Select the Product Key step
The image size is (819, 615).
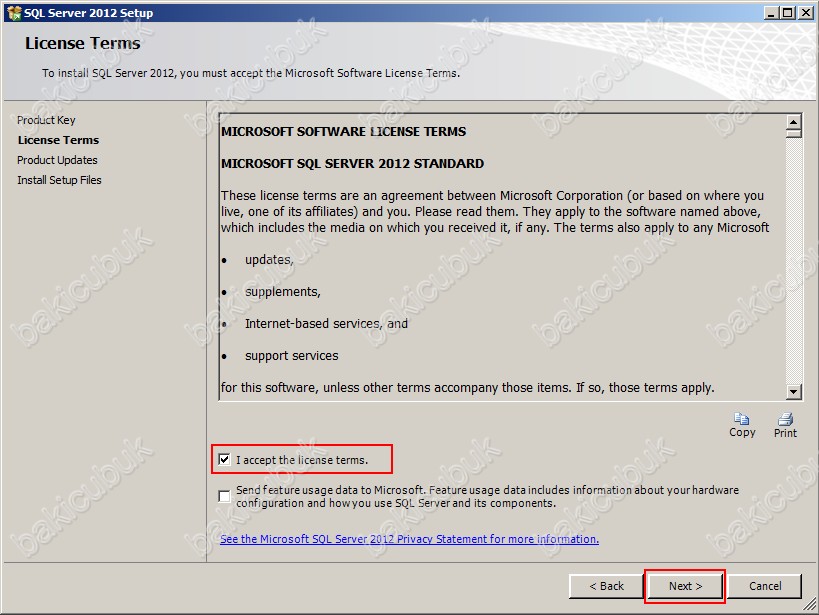coord(46,120)
